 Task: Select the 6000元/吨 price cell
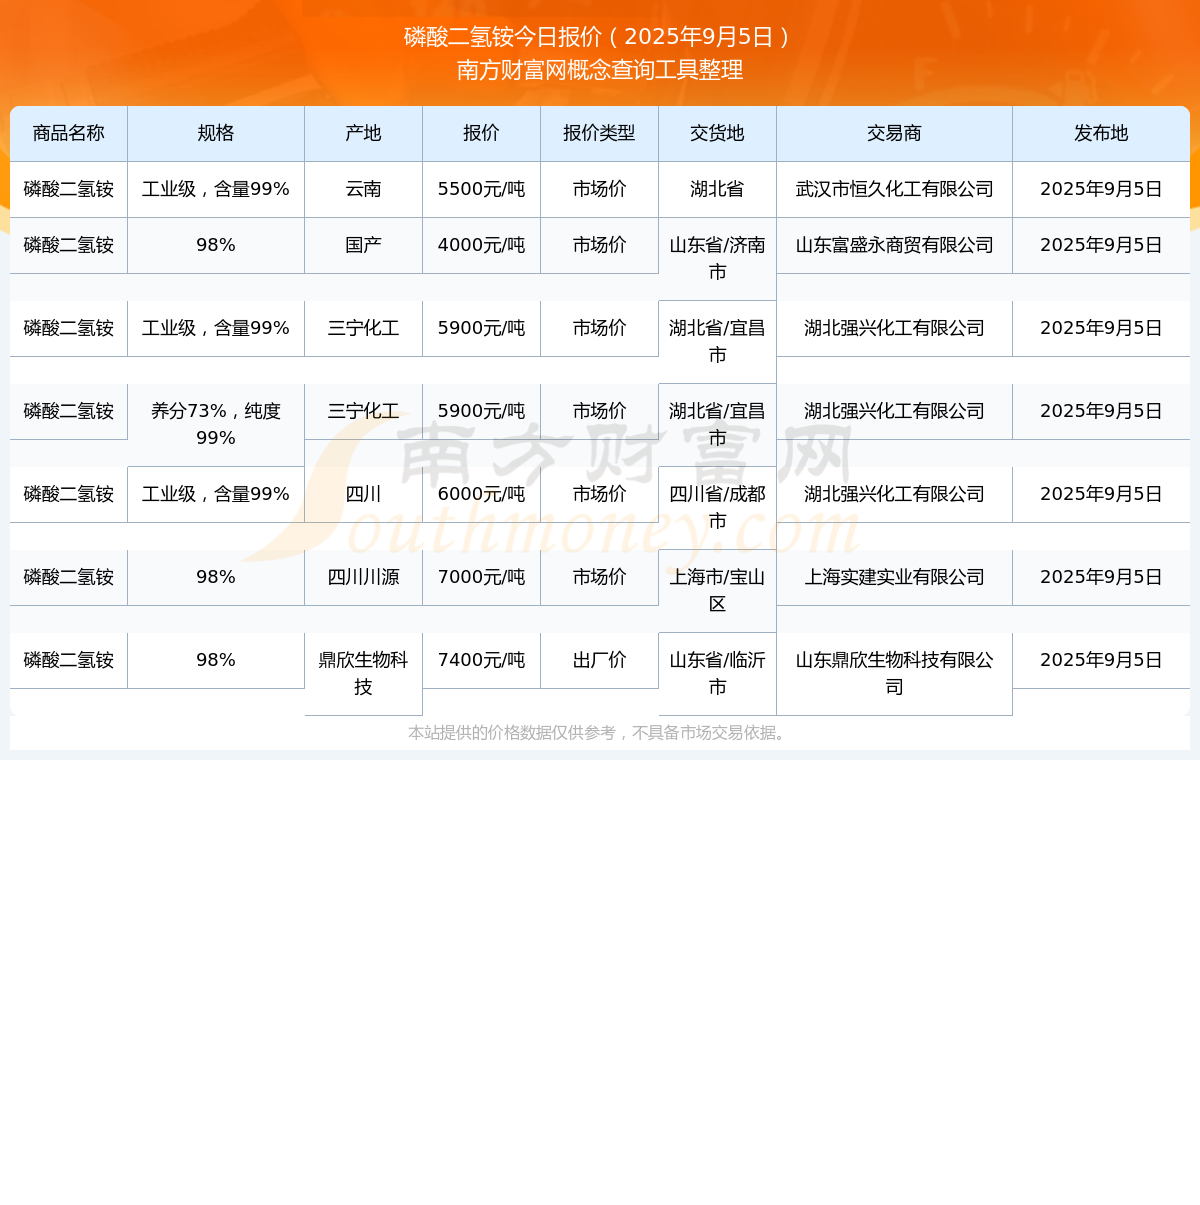(x=482, y=494)
